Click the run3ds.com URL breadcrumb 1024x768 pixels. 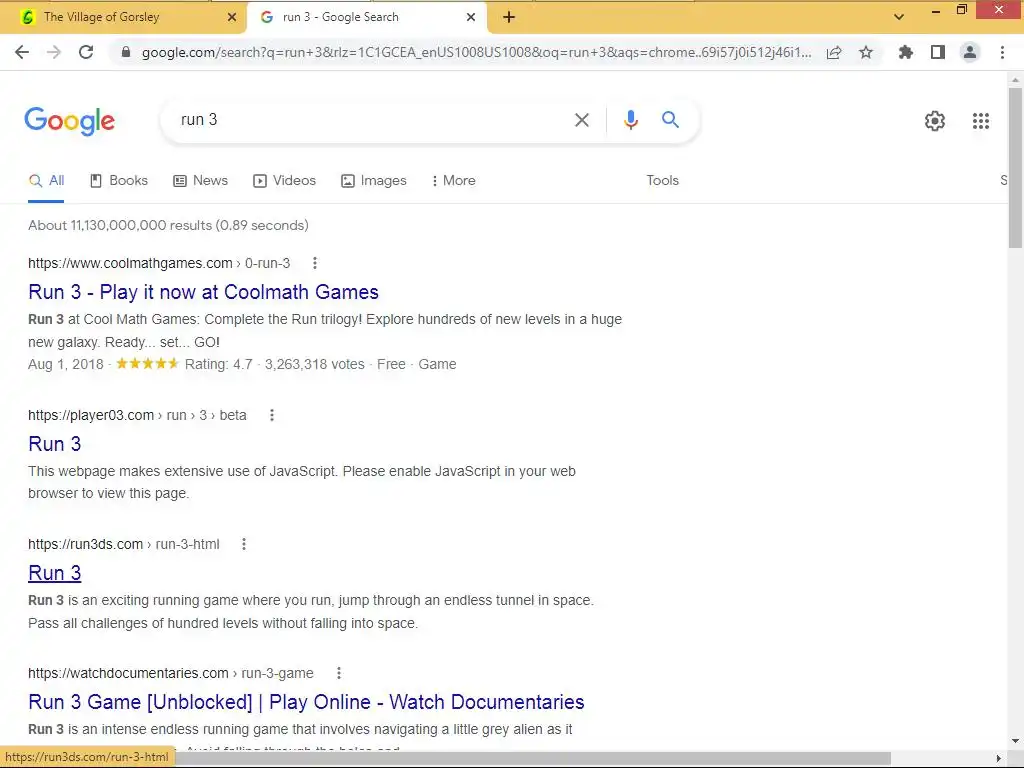pos(123,544)
